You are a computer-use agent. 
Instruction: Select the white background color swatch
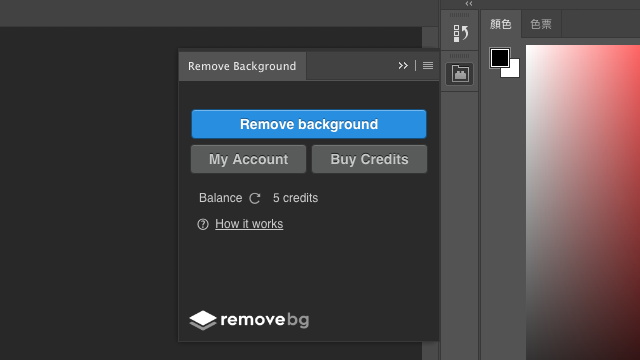[514, 71]
